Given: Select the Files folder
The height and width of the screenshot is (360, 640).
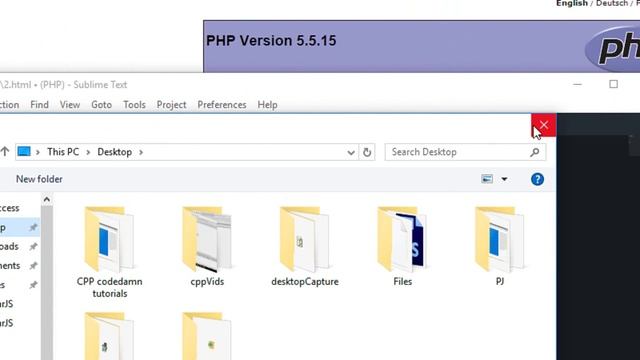Looking at the screenshot, I should click(402, 247).
